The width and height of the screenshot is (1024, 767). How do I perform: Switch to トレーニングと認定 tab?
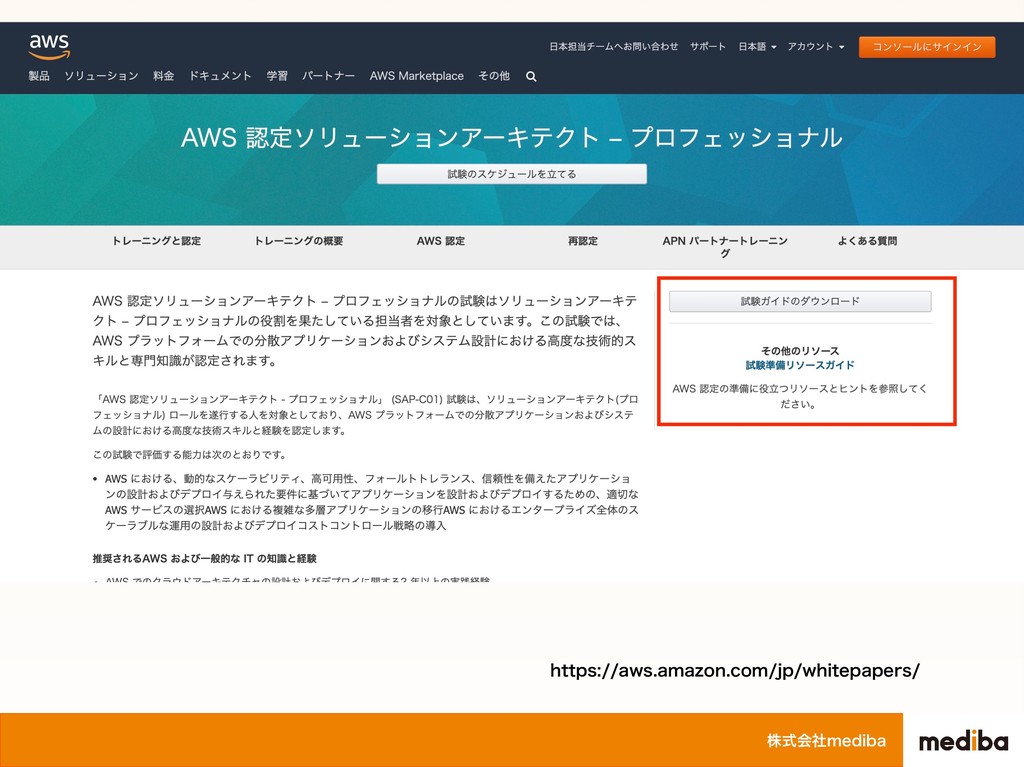click(157, 241)
